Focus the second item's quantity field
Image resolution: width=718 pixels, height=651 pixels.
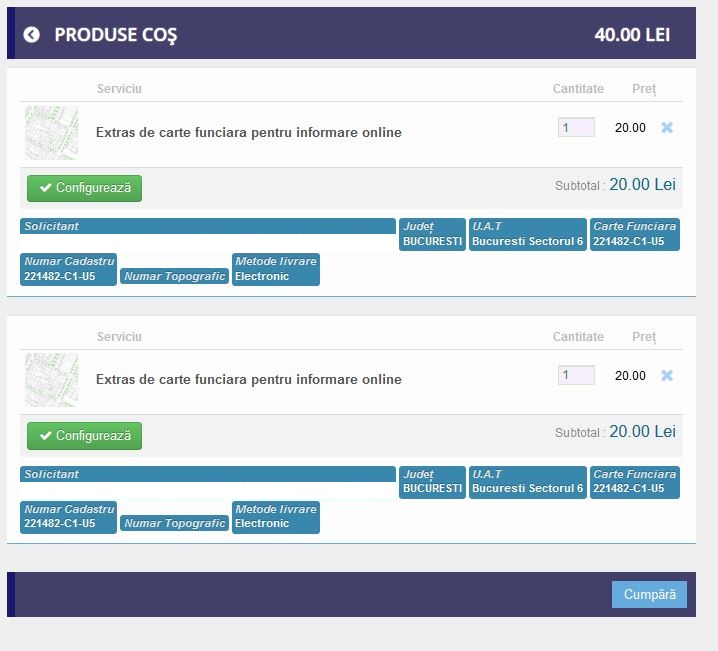coord(576,376)
